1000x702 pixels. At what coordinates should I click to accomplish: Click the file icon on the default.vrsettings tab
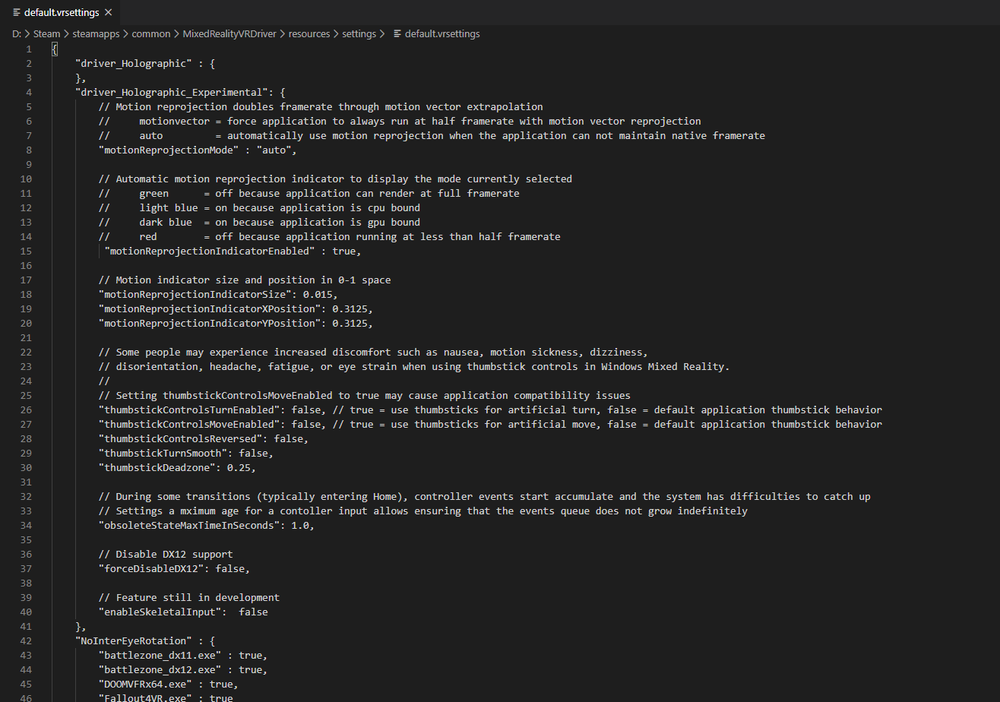pos(16,12)
